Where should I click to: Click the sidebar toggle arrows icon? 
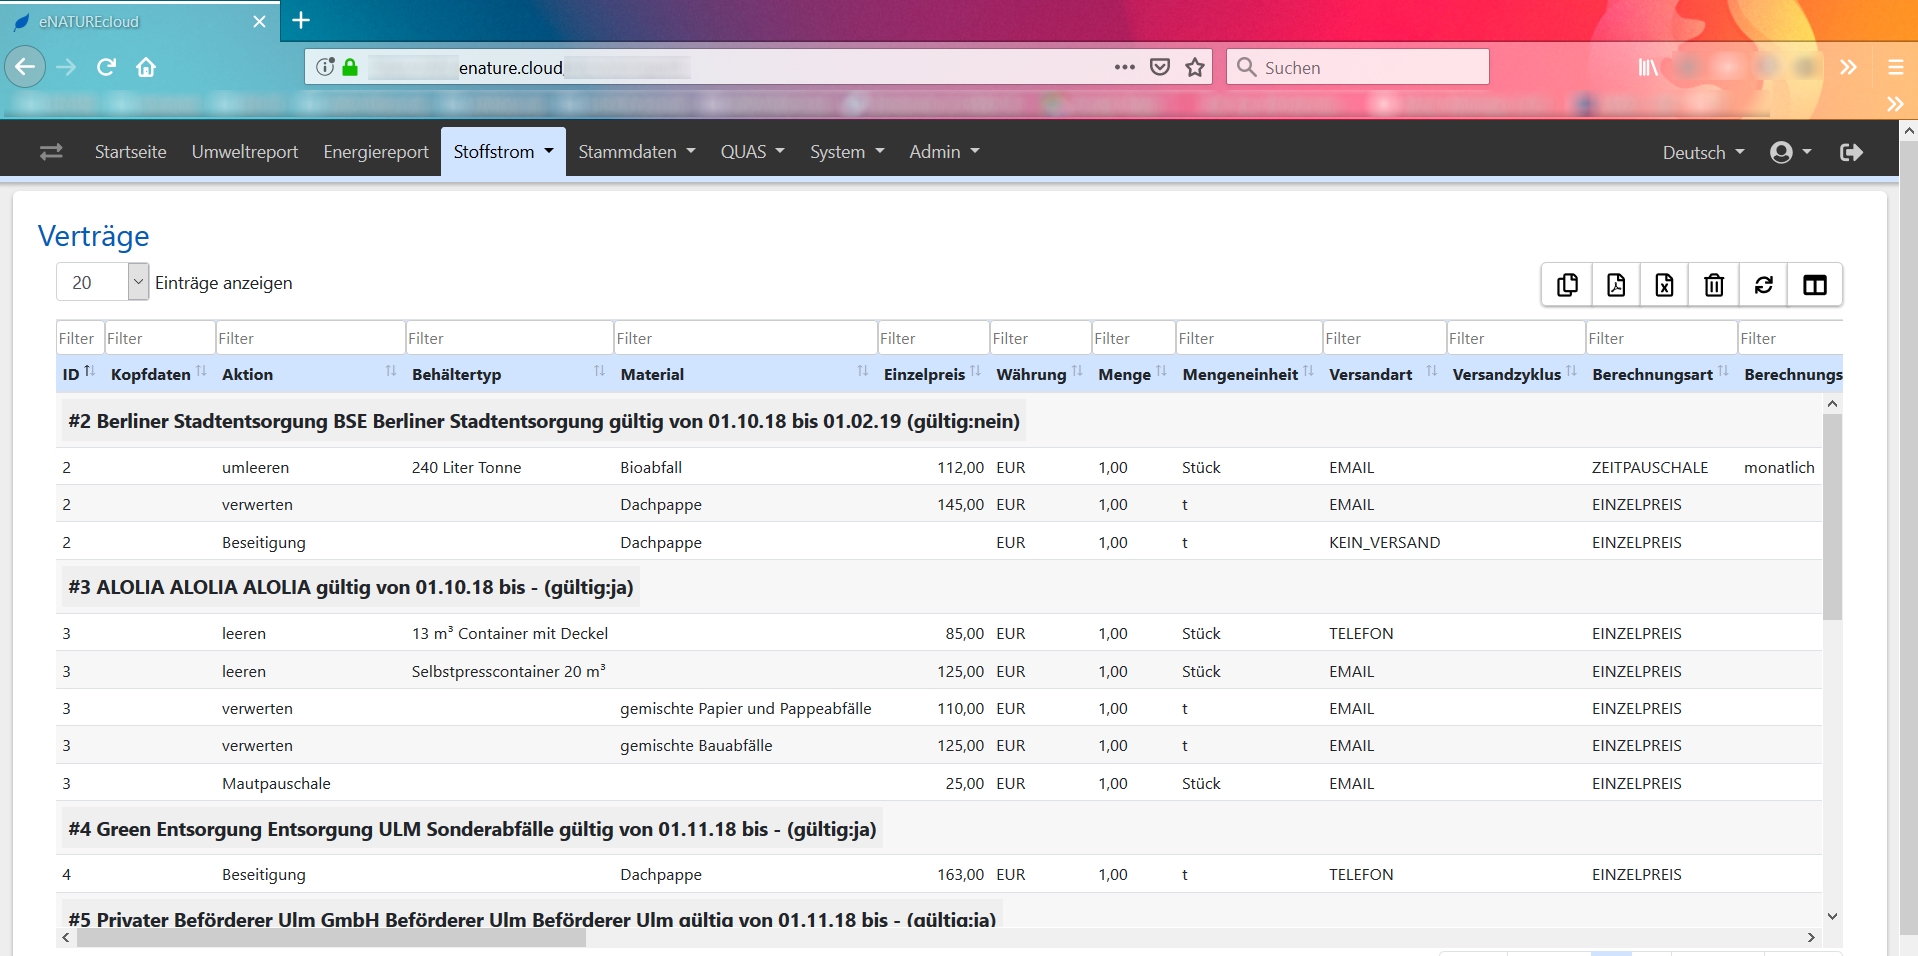coord(51,152)
